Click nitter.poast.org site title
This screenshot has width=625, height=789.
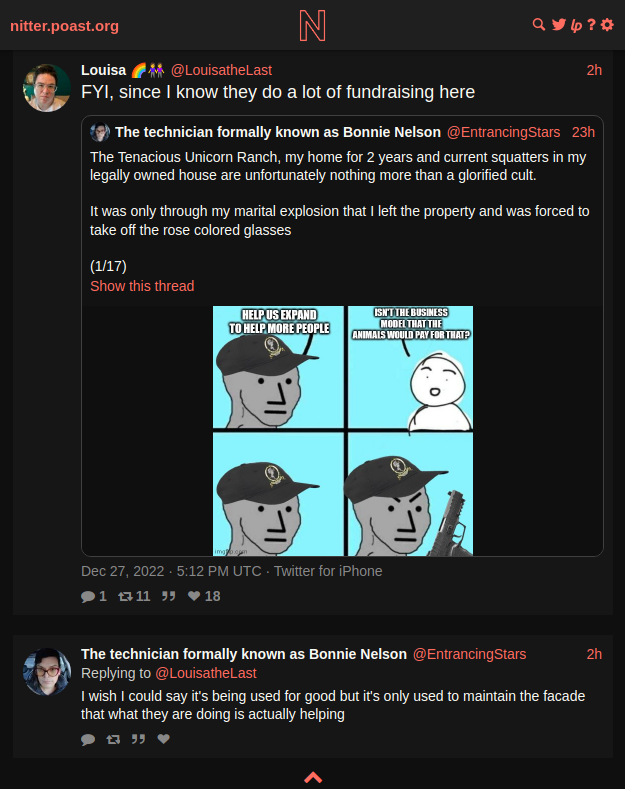(64, 26)
